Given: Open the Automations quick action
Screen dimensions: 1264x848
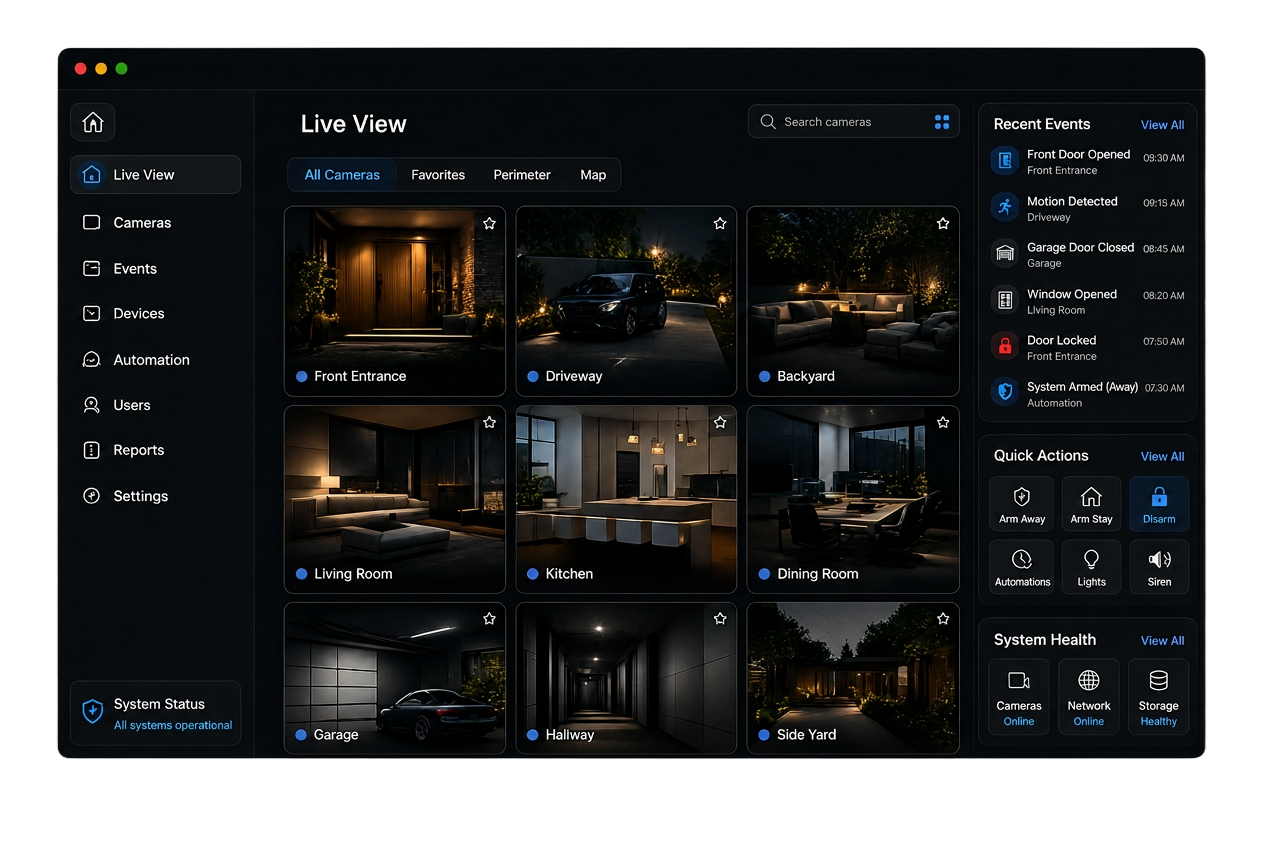Looking at the screenshot, I should (x=1022, y=567).
